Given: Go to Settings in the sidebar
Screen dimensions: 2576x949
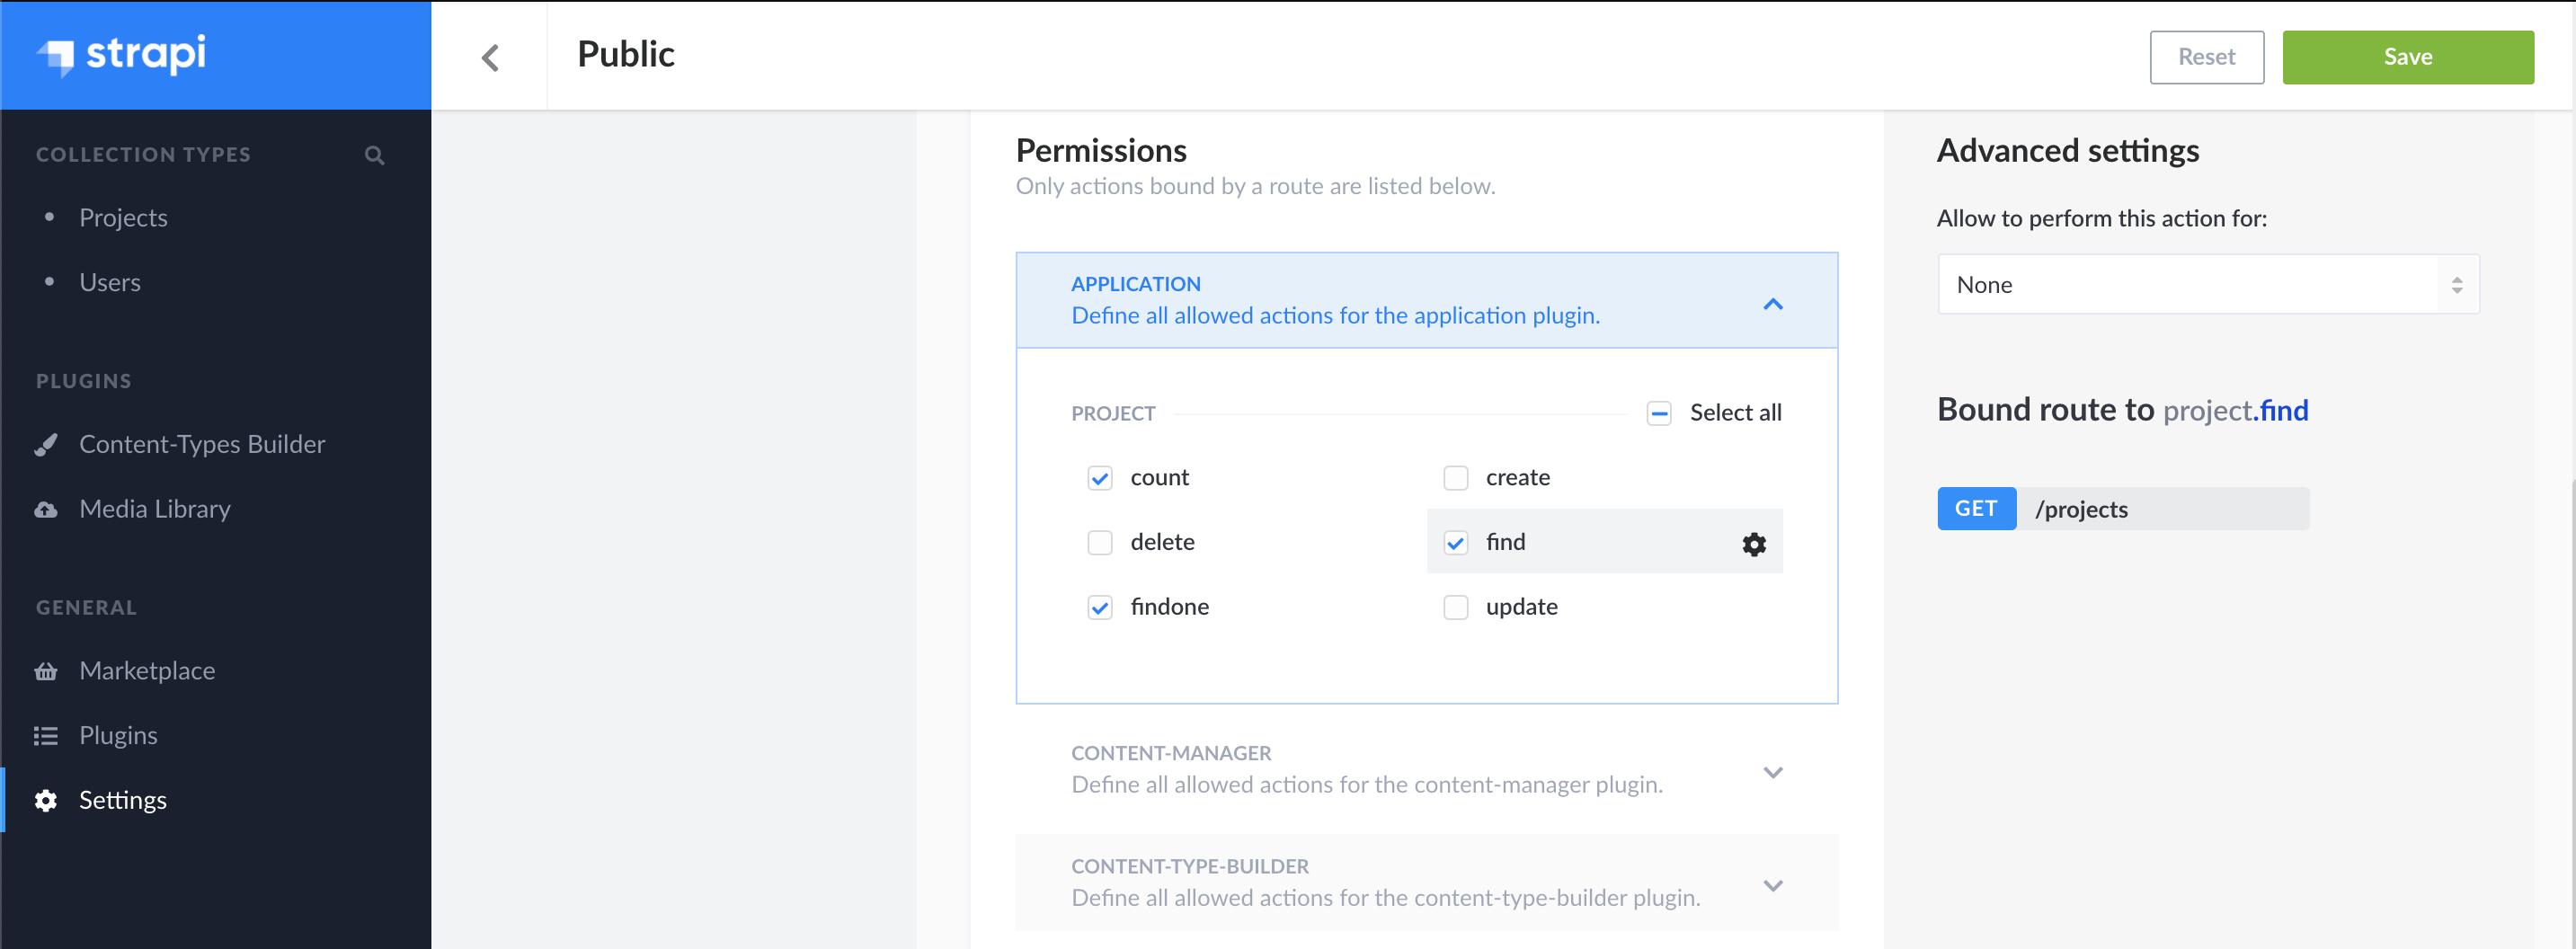Looking at the screenshot, I should [122, 800].
